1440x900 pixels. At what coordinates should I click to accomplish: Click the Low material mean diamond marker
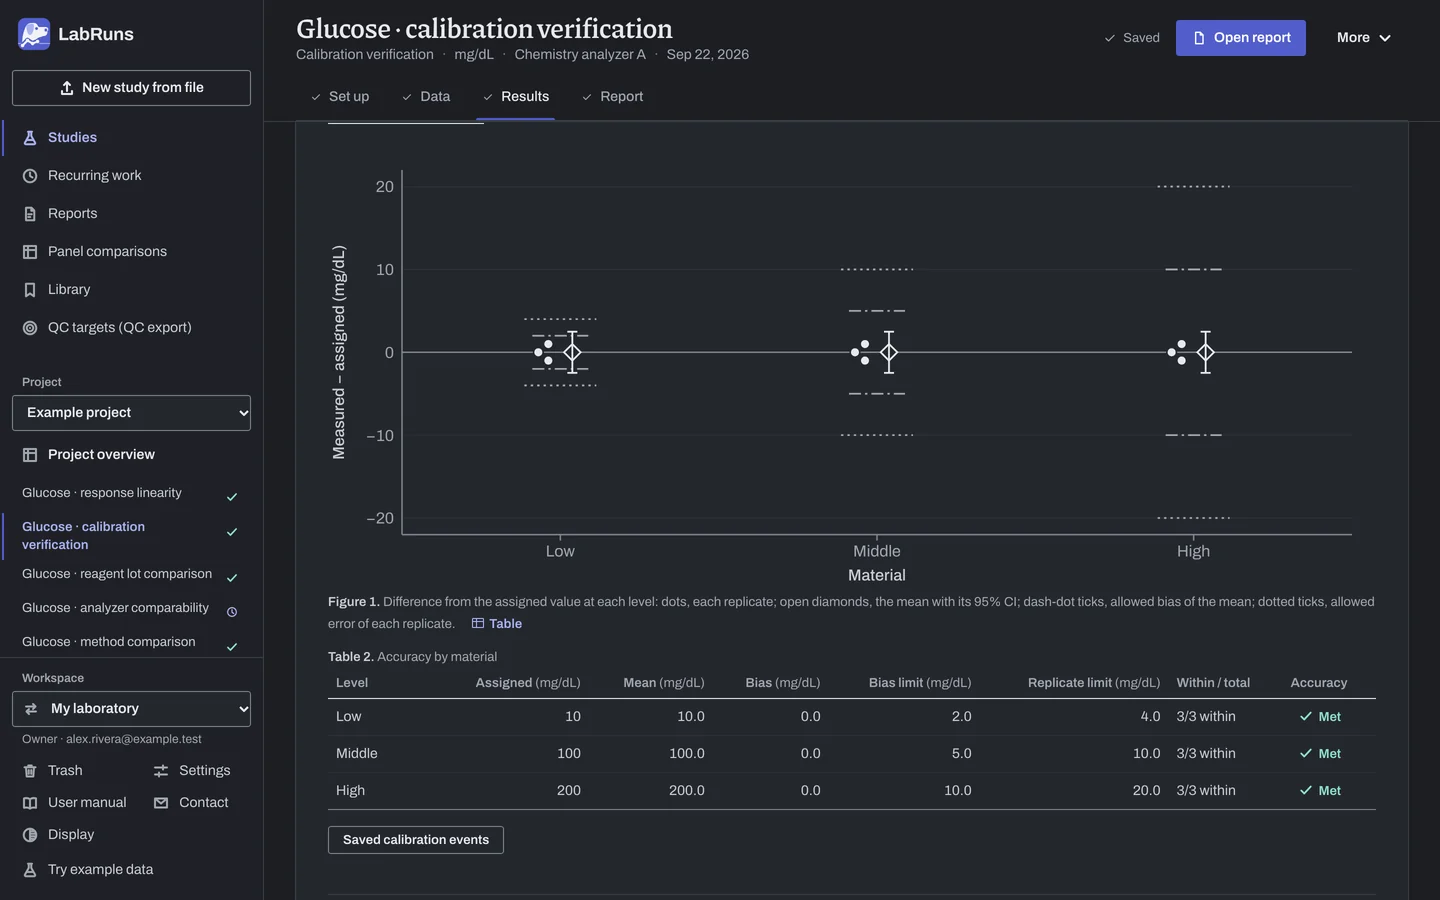pyautogui.click(x=572, y=352)
